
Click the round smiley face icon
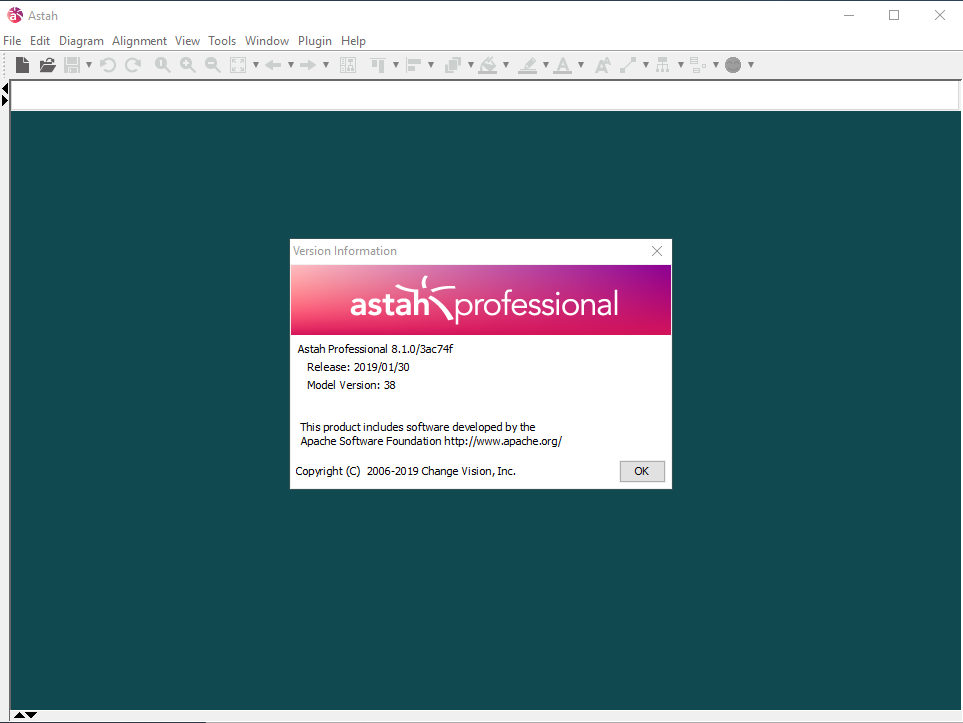pyautogui.click(x=733, y=64)
